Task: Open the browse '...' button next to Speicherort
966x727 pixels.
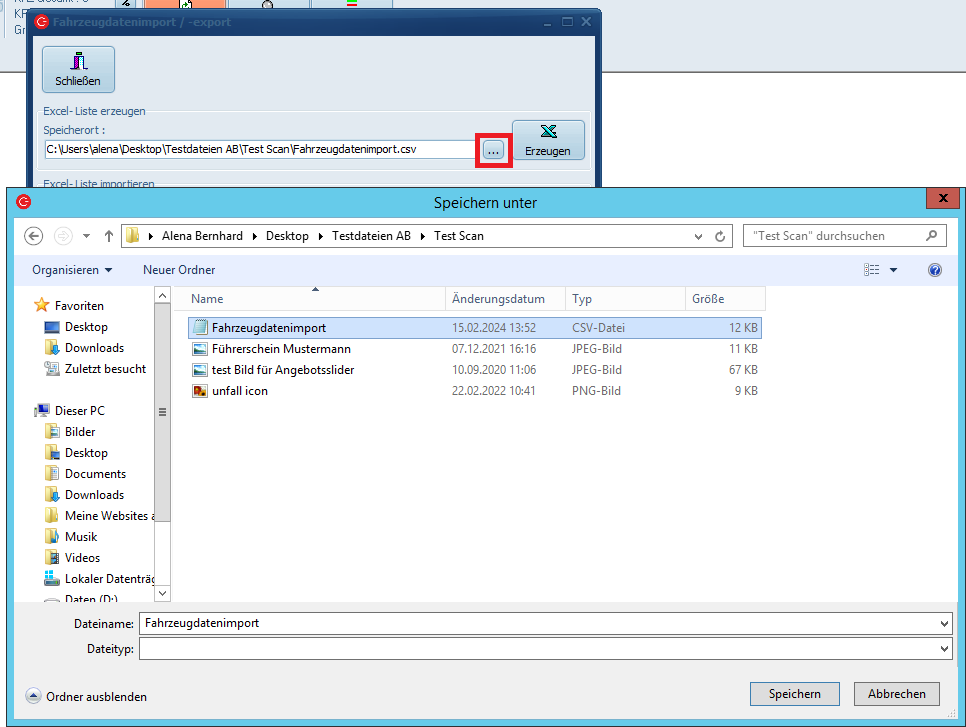Action: 494,149
